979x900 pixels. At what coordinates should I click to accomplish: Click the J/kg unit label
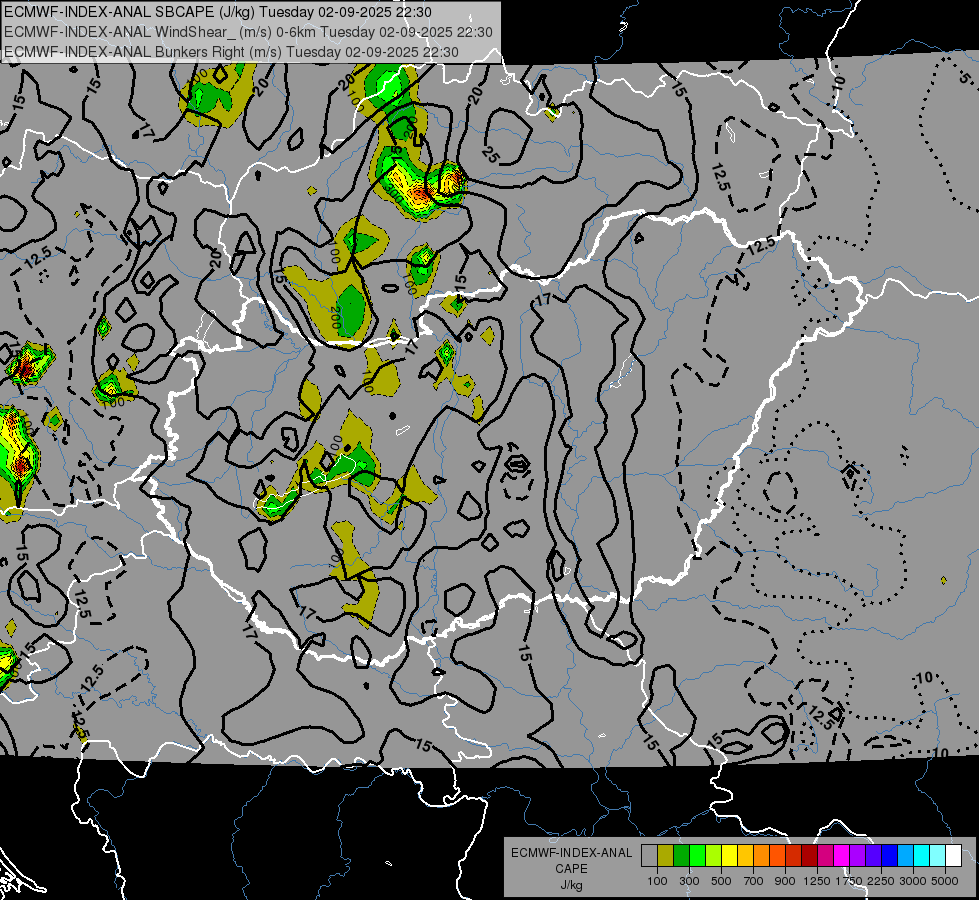(x=571, y=885)
